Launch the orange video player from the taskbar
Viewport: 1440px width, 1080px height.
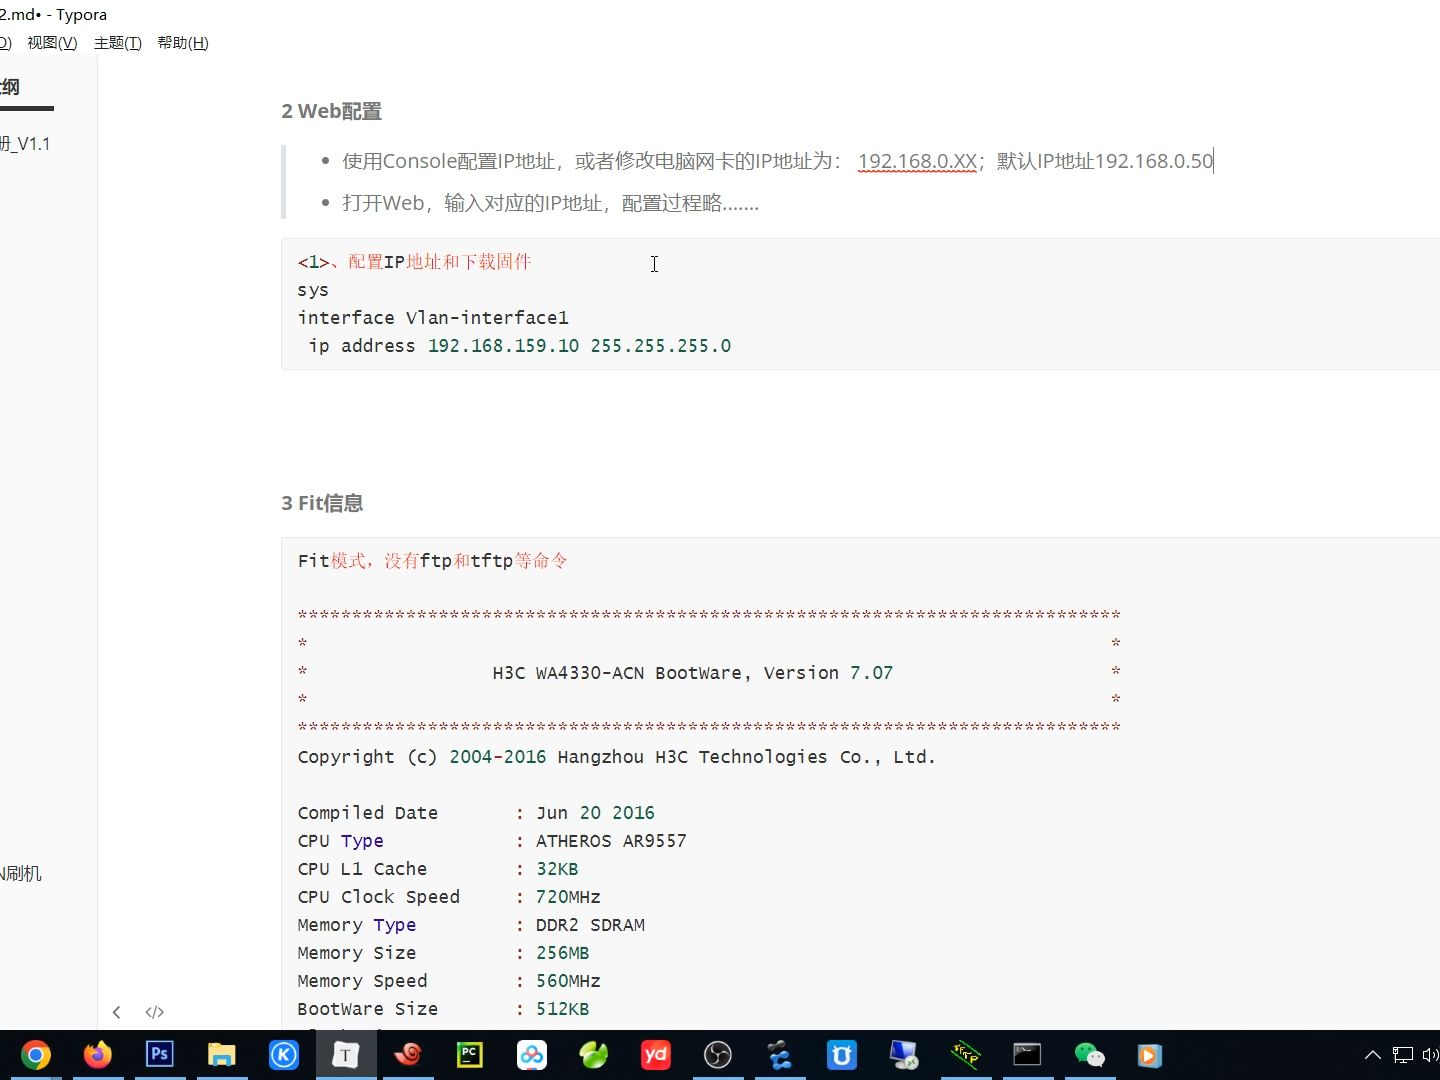coord(1148,1055)
